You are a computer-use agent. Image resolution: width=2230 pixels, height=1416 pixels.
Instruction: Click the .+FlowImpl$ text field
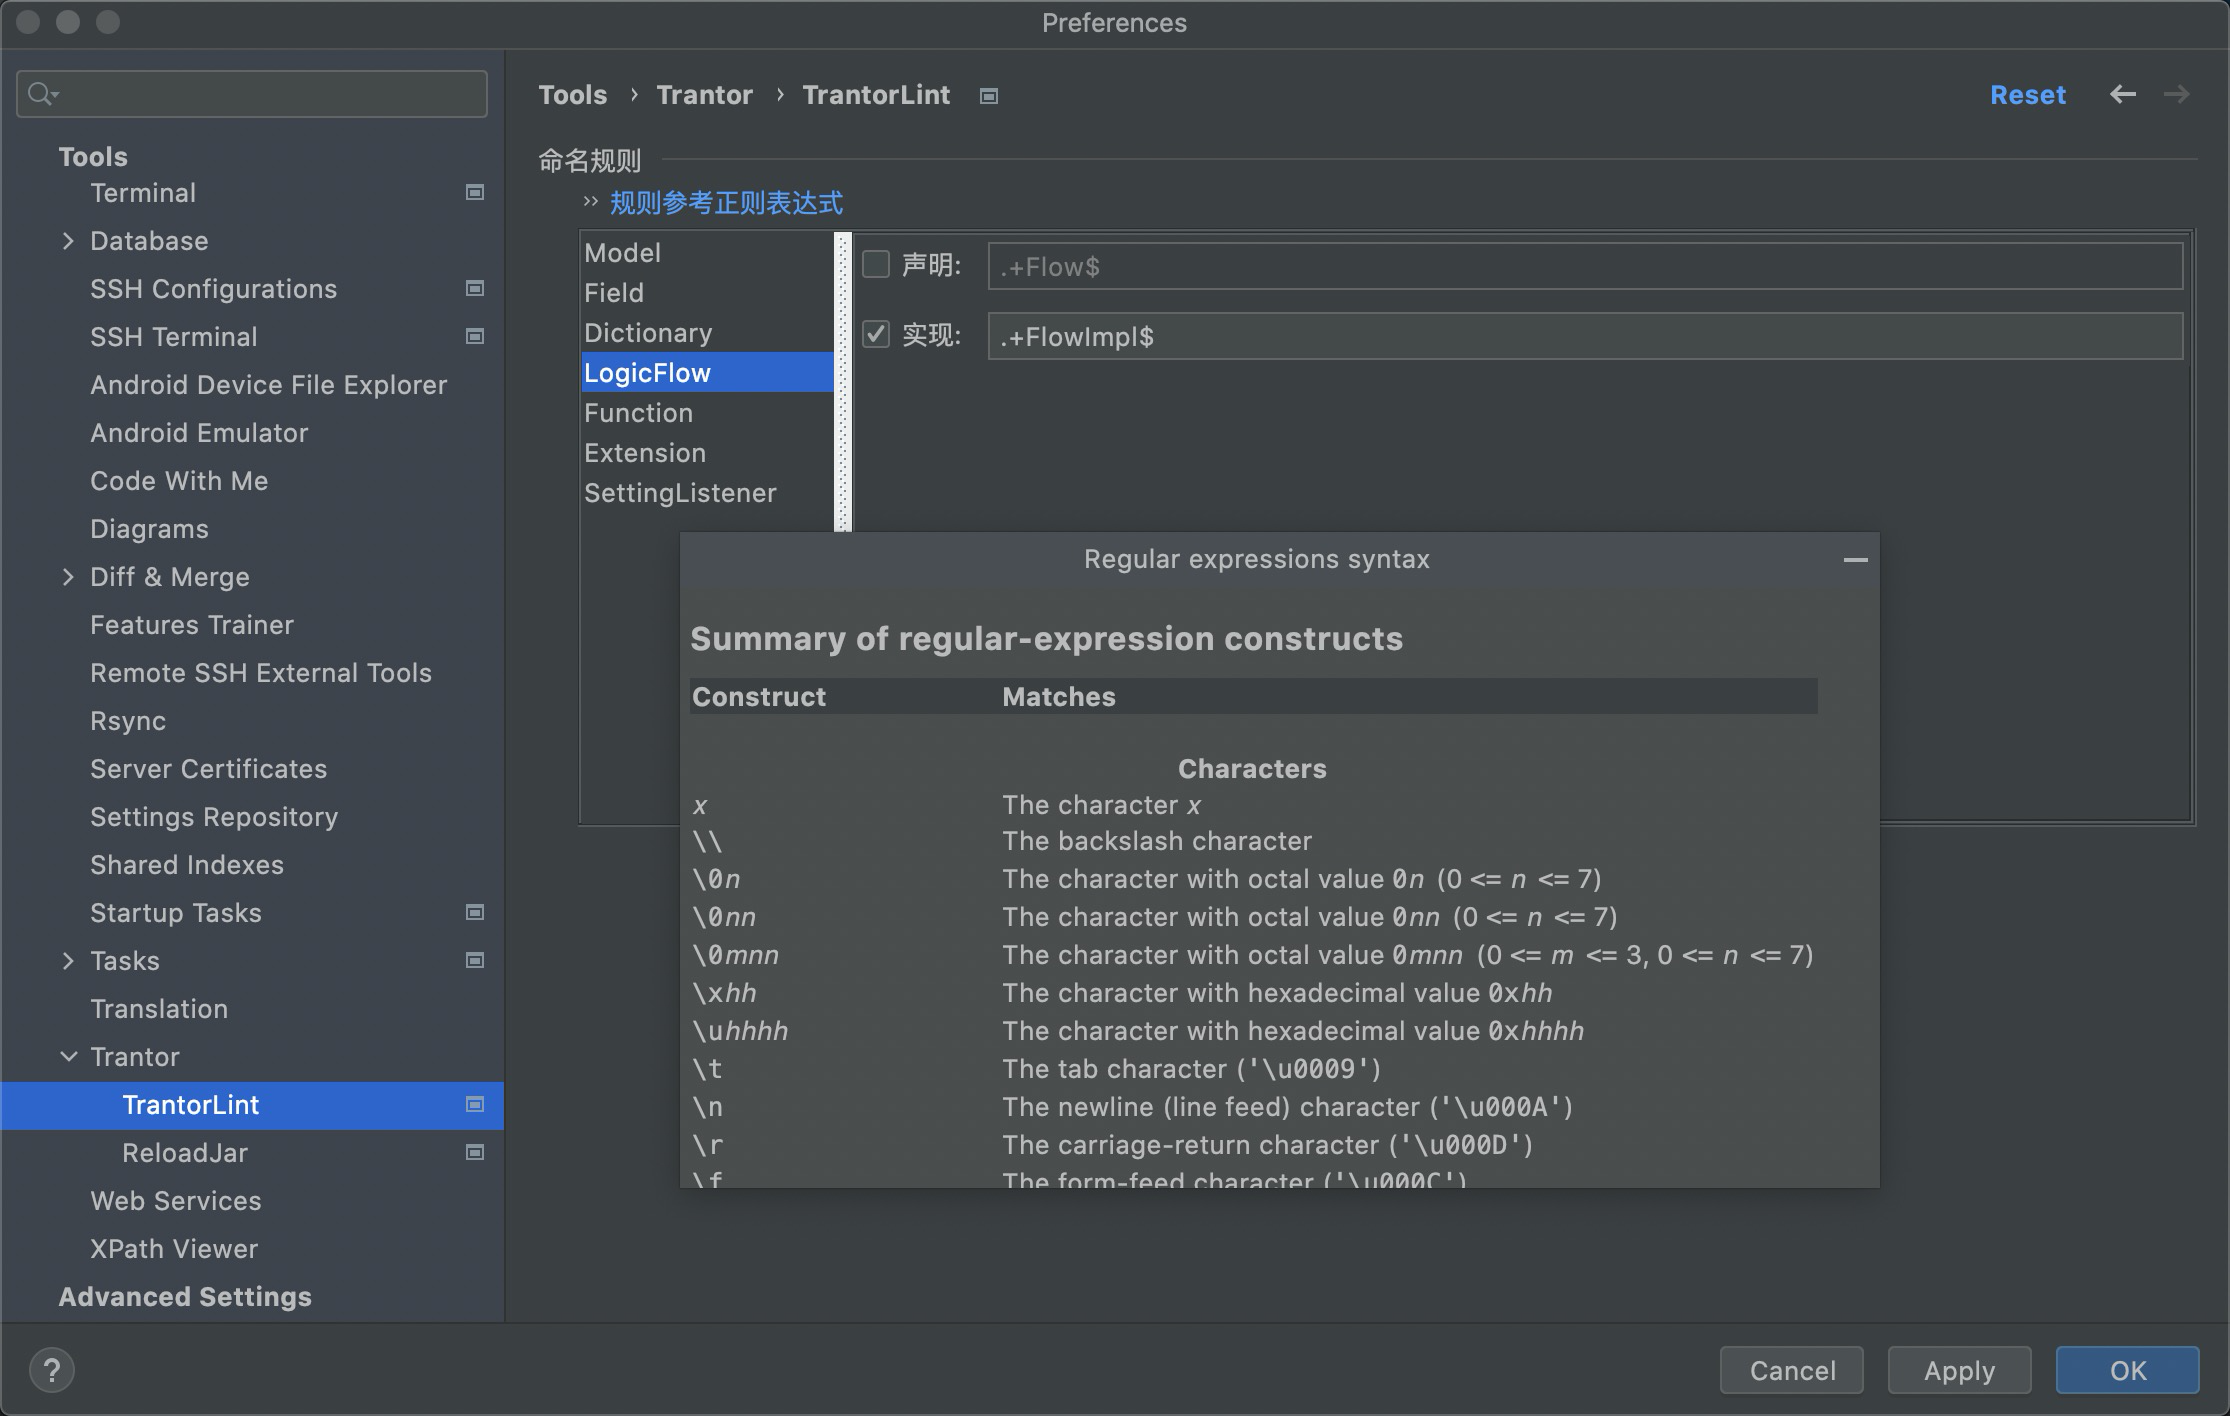[x=1584, y=336]
